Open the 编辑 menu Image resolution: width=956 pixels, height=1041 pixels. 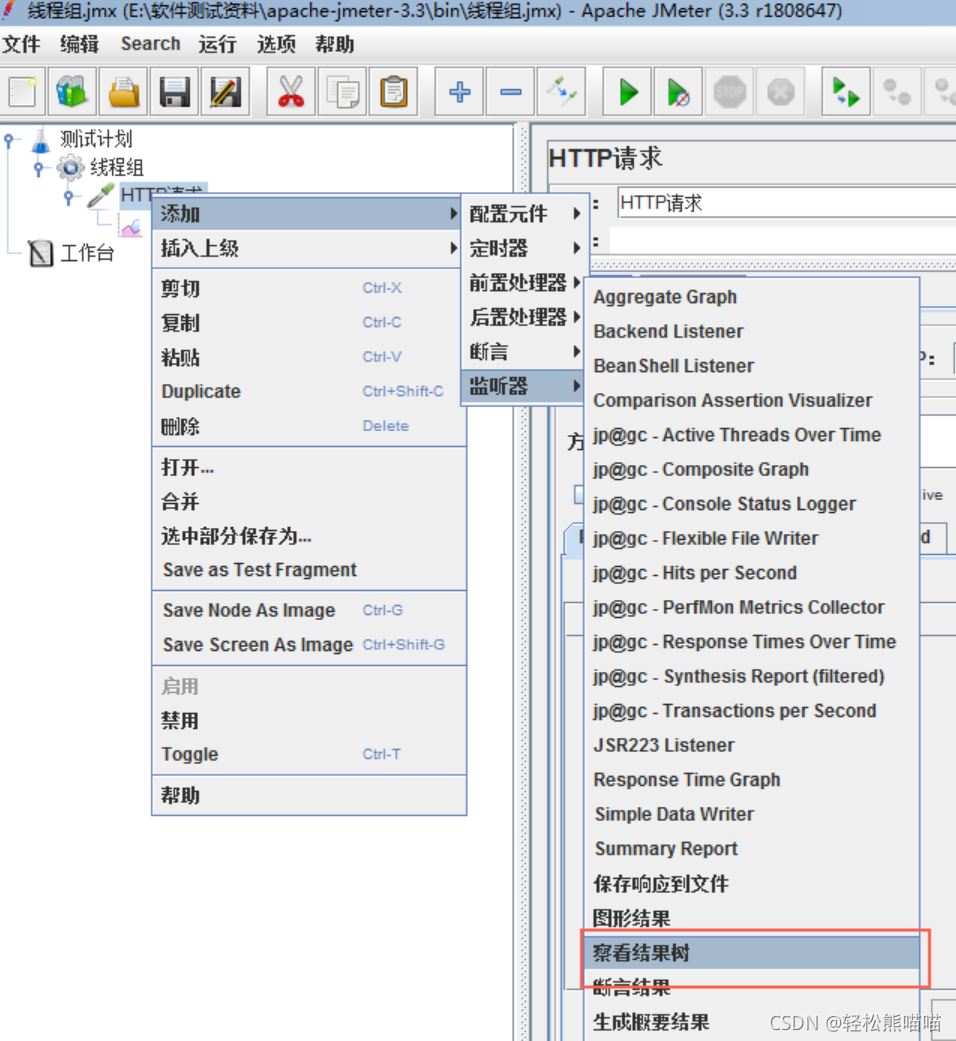pos(80,44)
